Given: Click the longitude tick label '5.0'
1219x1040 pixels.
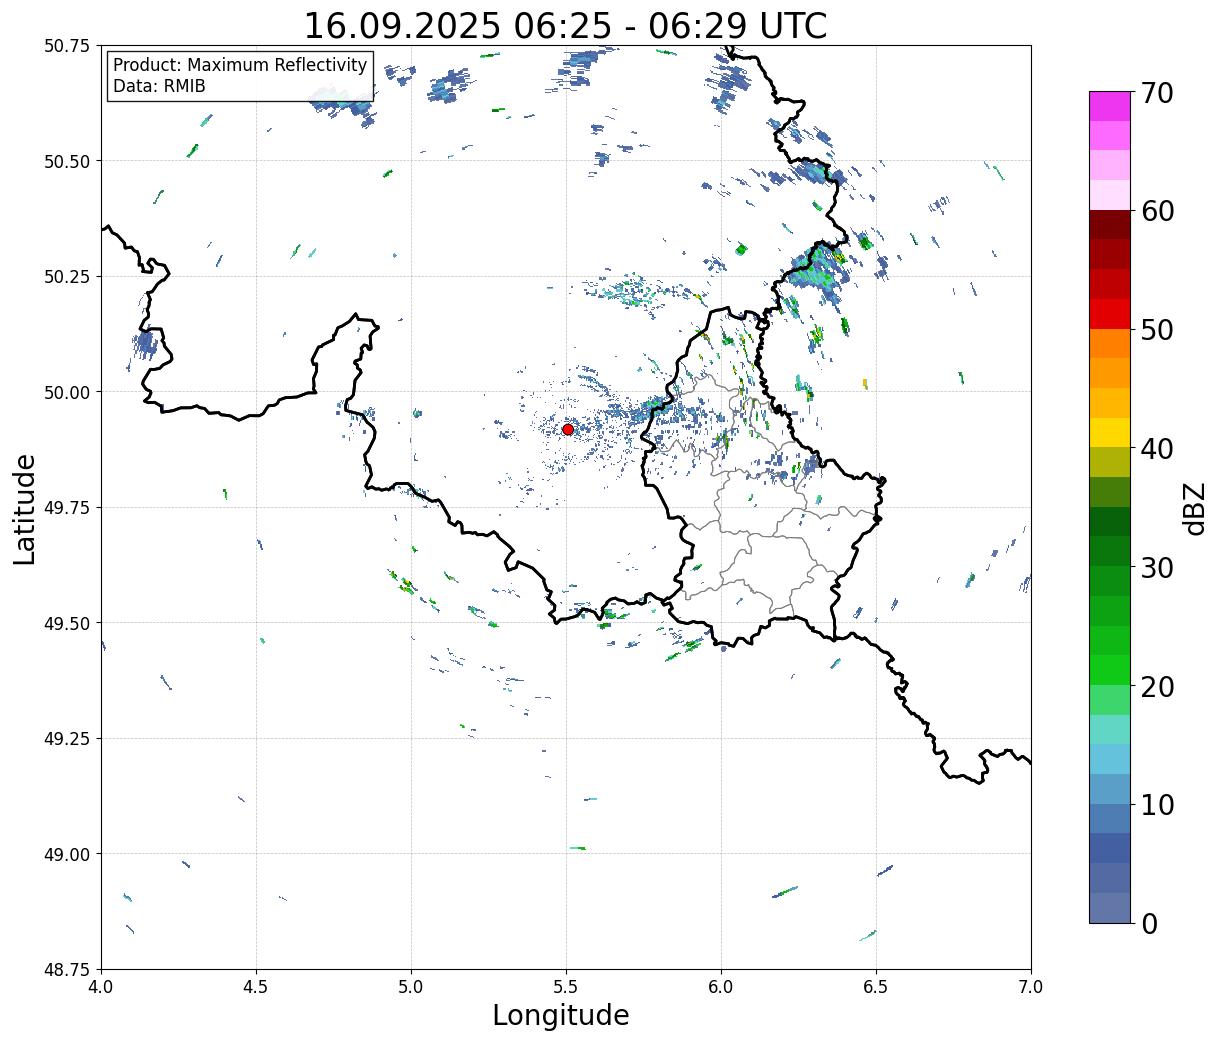Looking at the screenshot, I should coord(411,987).
